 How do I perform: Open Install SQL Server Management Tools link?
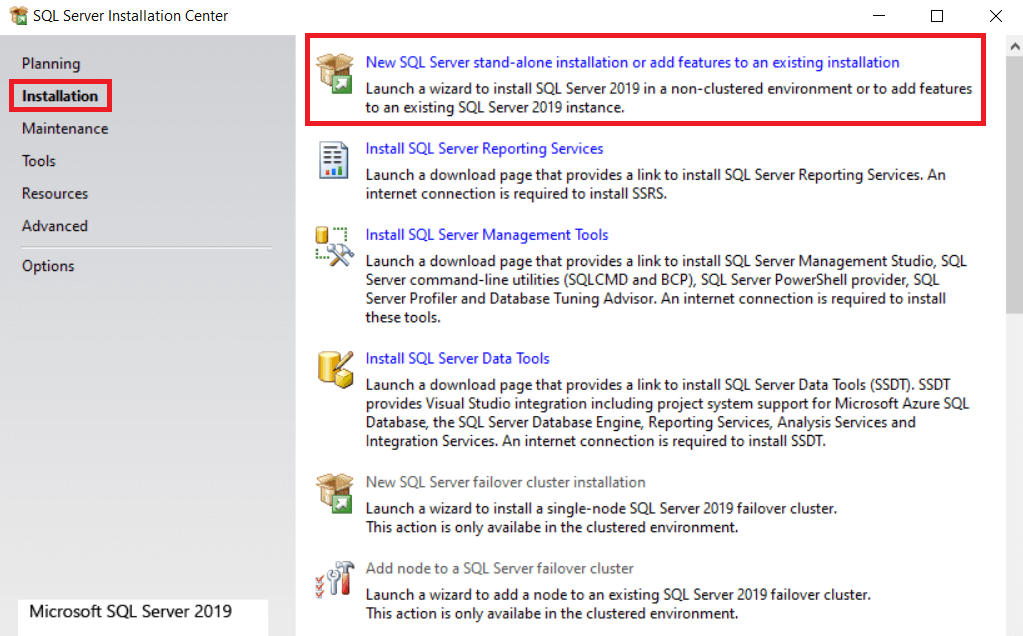pos(487,235)
